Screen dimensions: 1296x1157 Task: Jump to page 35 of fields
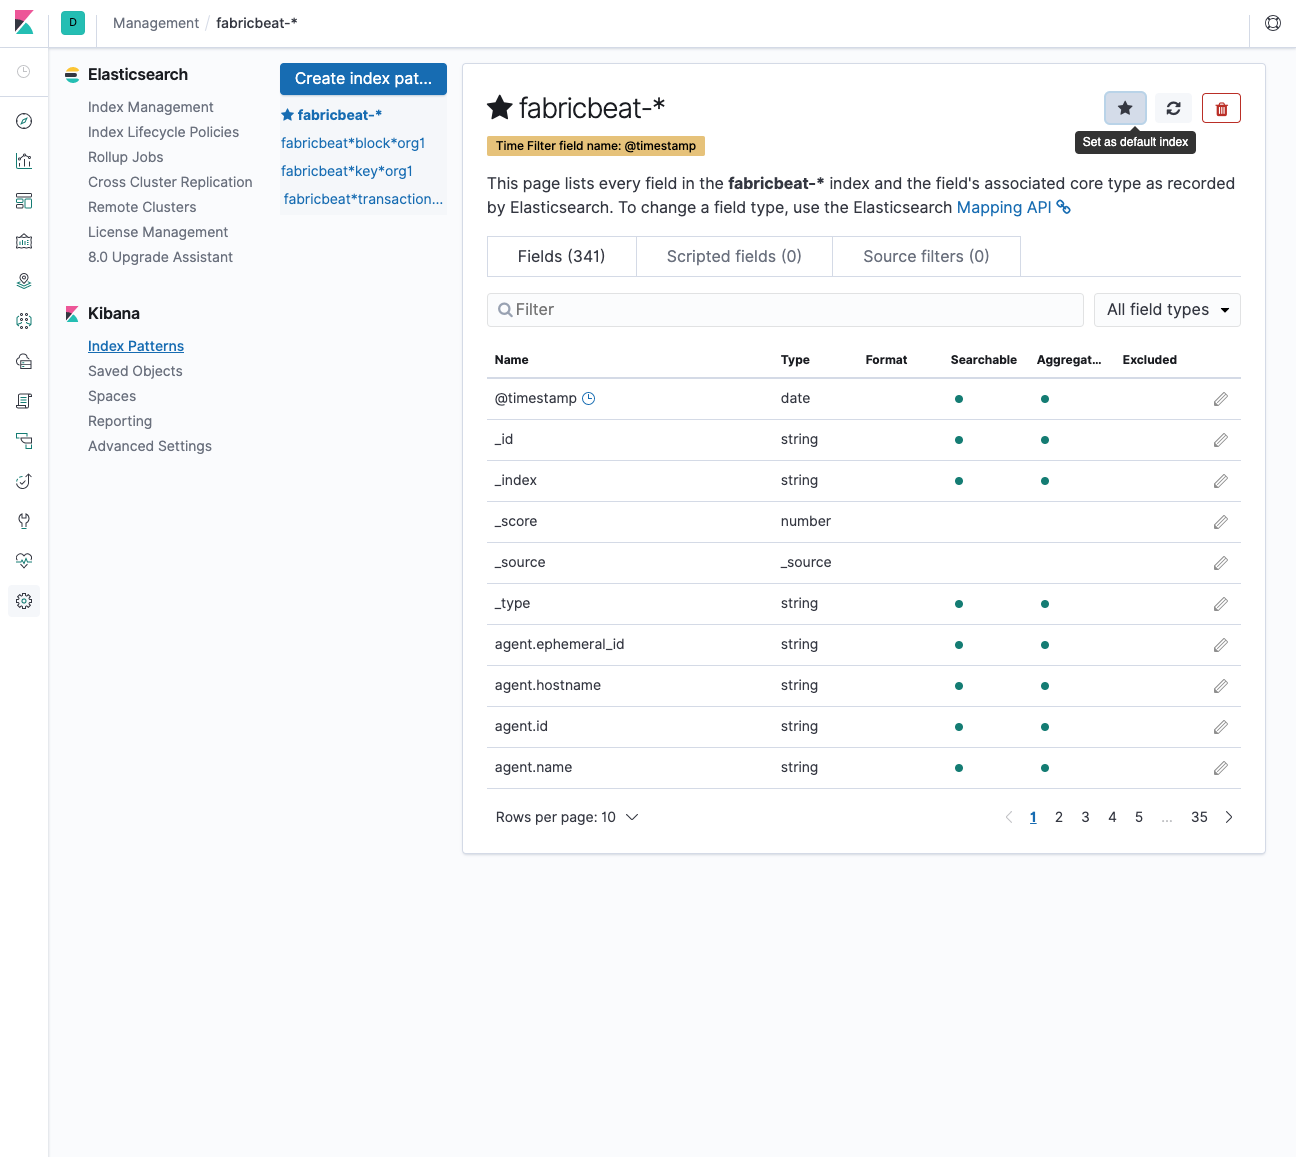tap(1199, 817)
